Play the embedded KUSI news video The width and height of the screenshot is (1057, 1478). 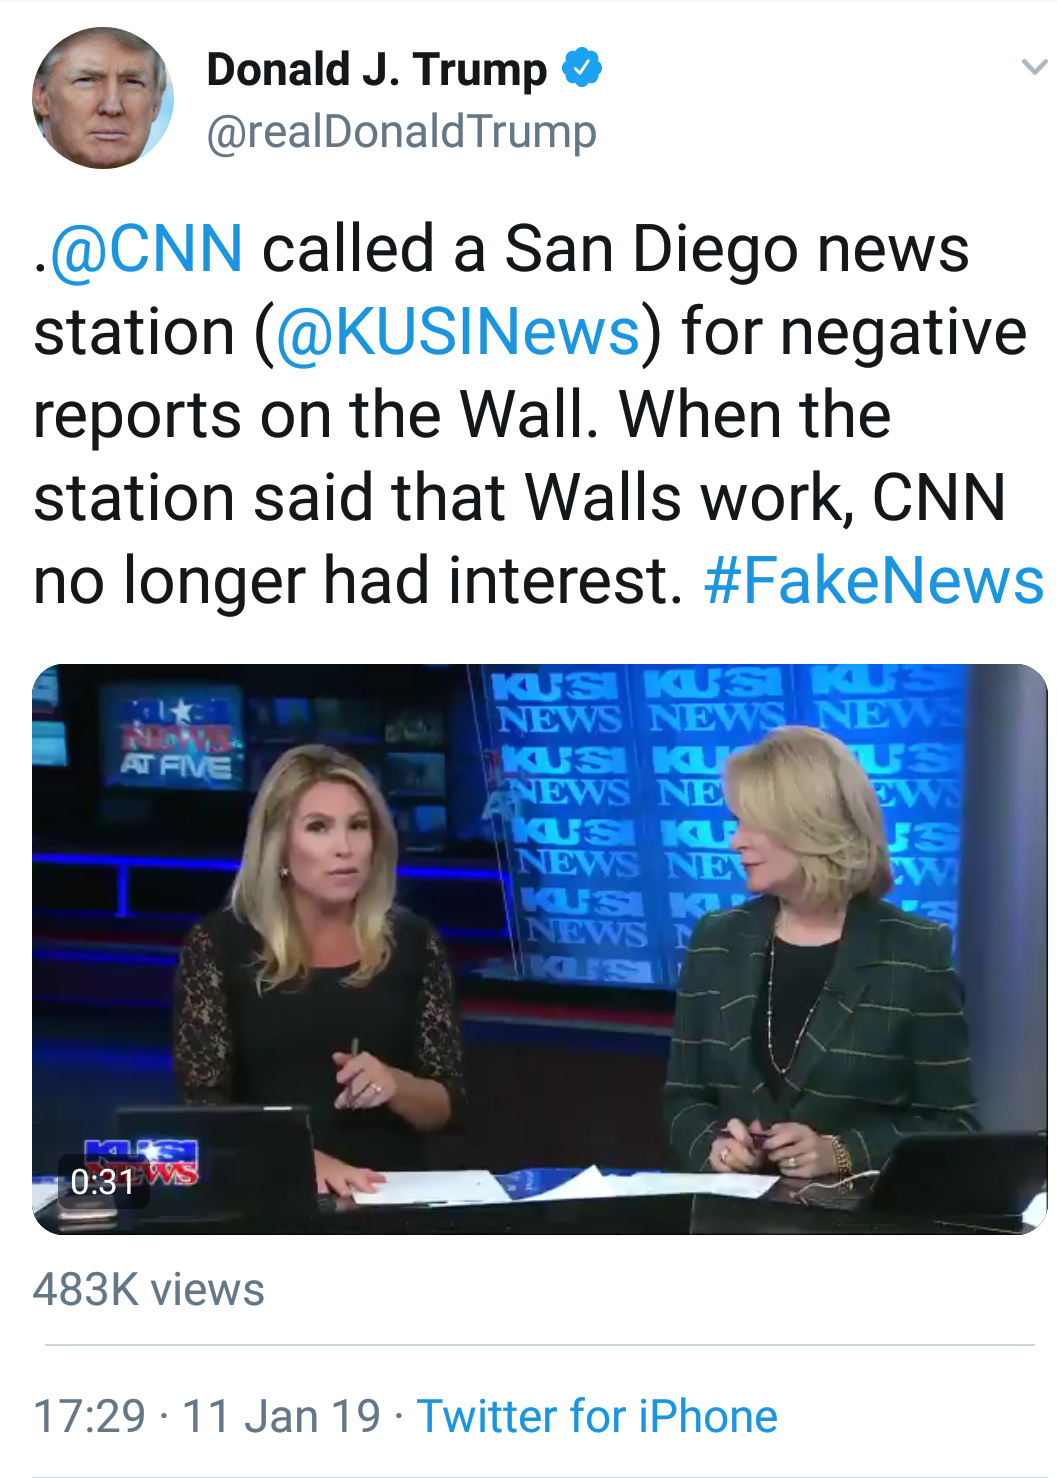pyautogui.click(x=539, y=948)
